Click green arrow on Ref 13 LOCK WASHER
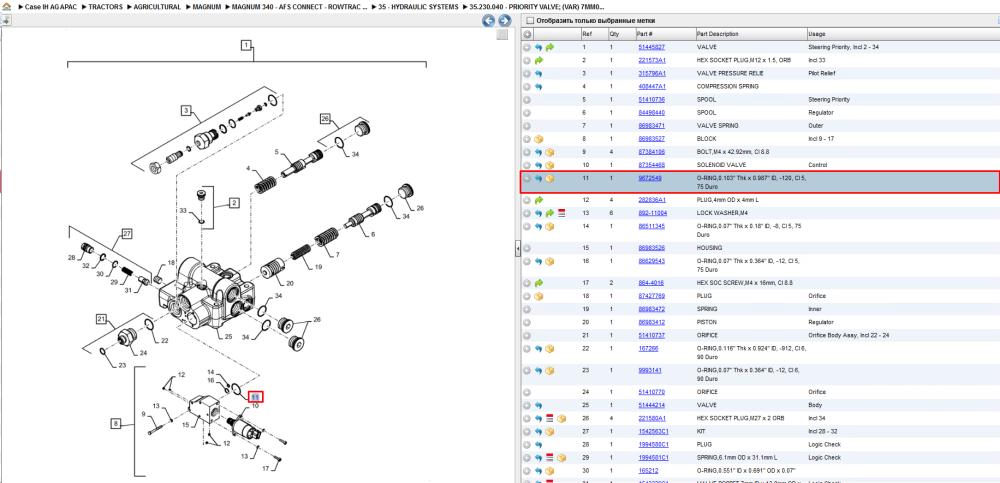 tap(550, 213)
